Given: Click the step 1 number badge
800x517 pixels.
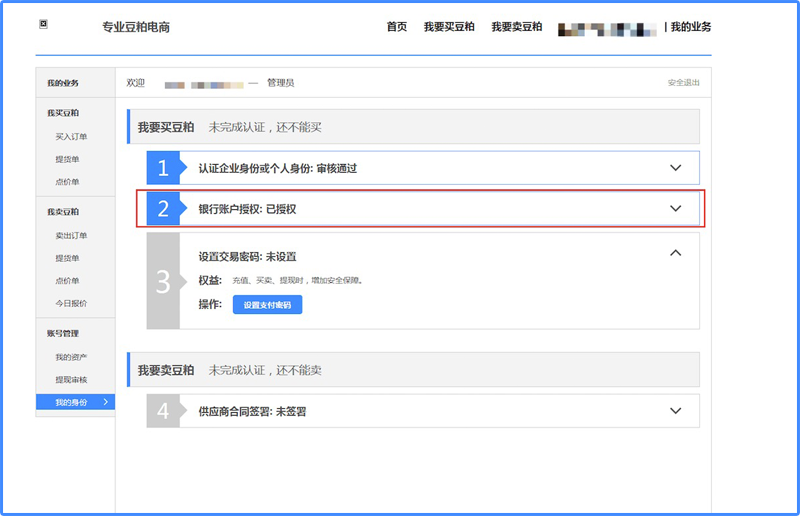Looking at the screenshot, I should [x=163, y=168].
